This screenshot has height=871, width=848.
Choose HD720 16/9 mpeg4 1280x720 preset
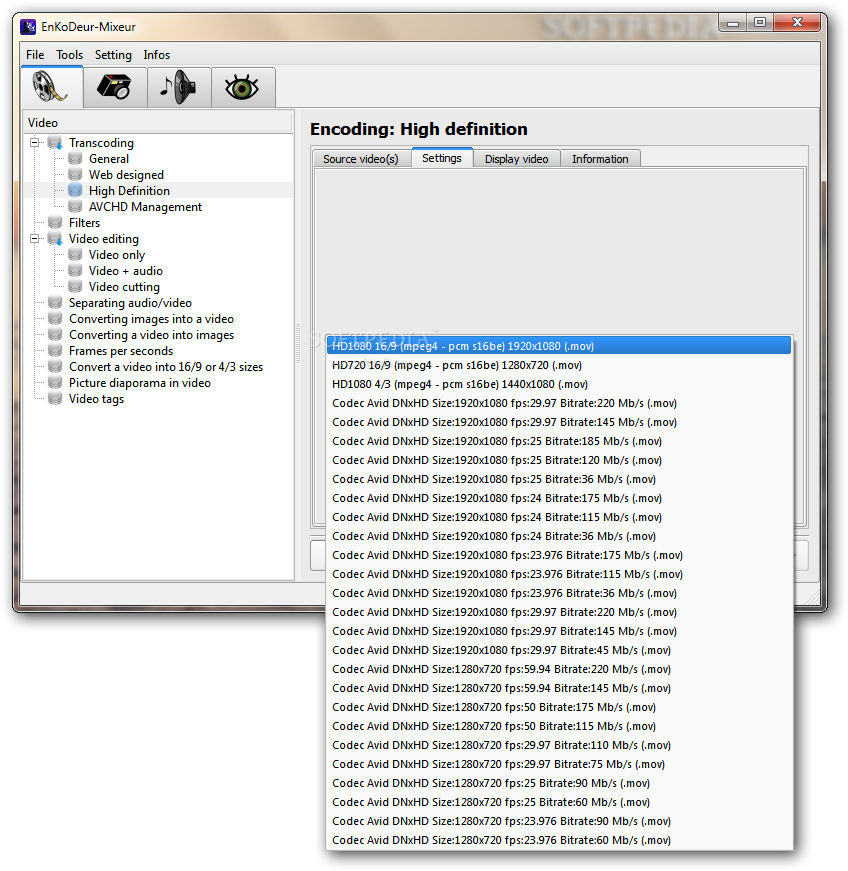559,365
